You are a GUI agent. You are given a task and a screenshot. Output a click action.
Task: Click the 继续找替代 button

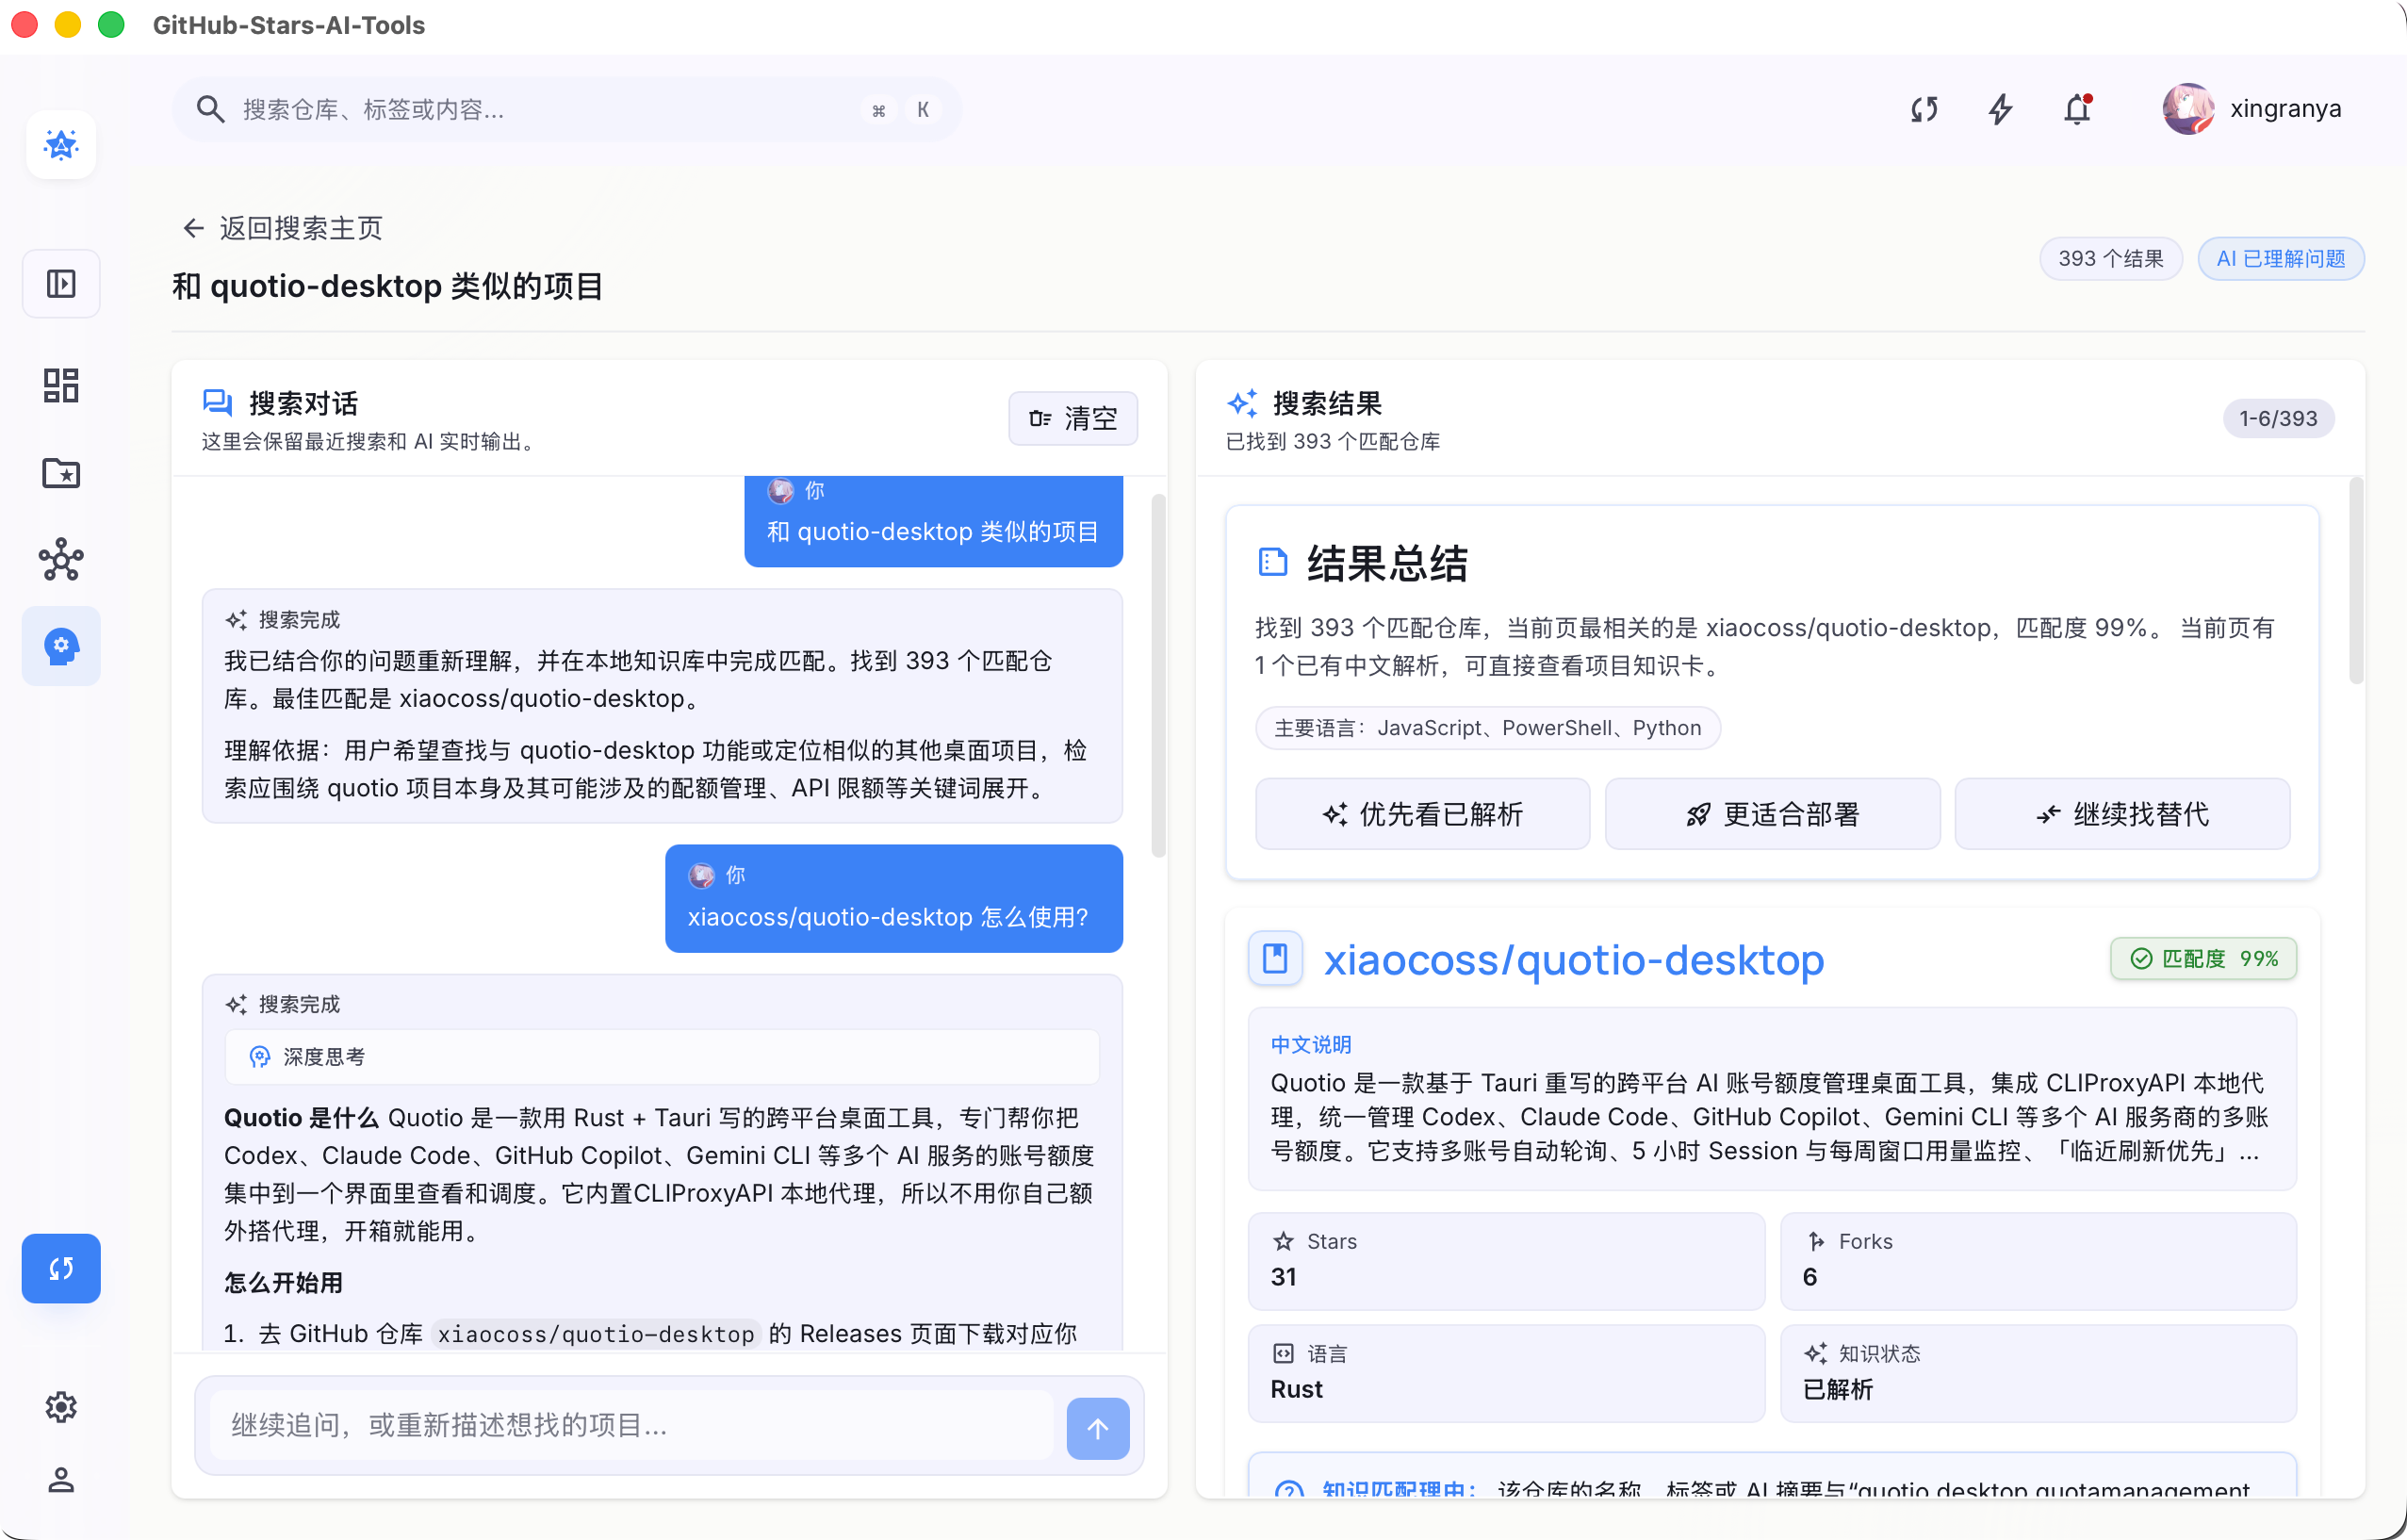coord(2122,814)
